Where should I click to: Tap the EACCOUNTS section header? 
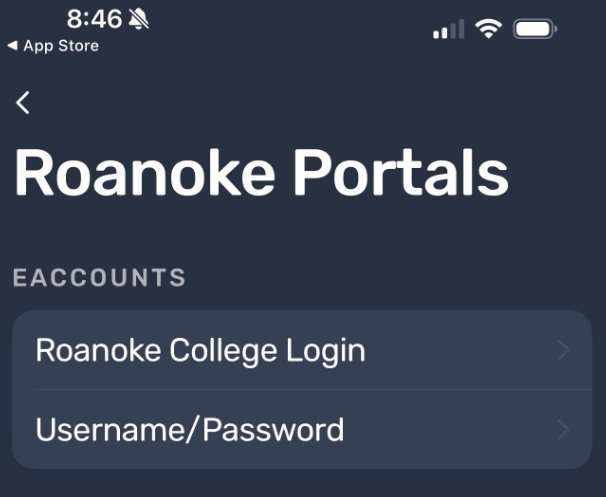coord(99,278)
